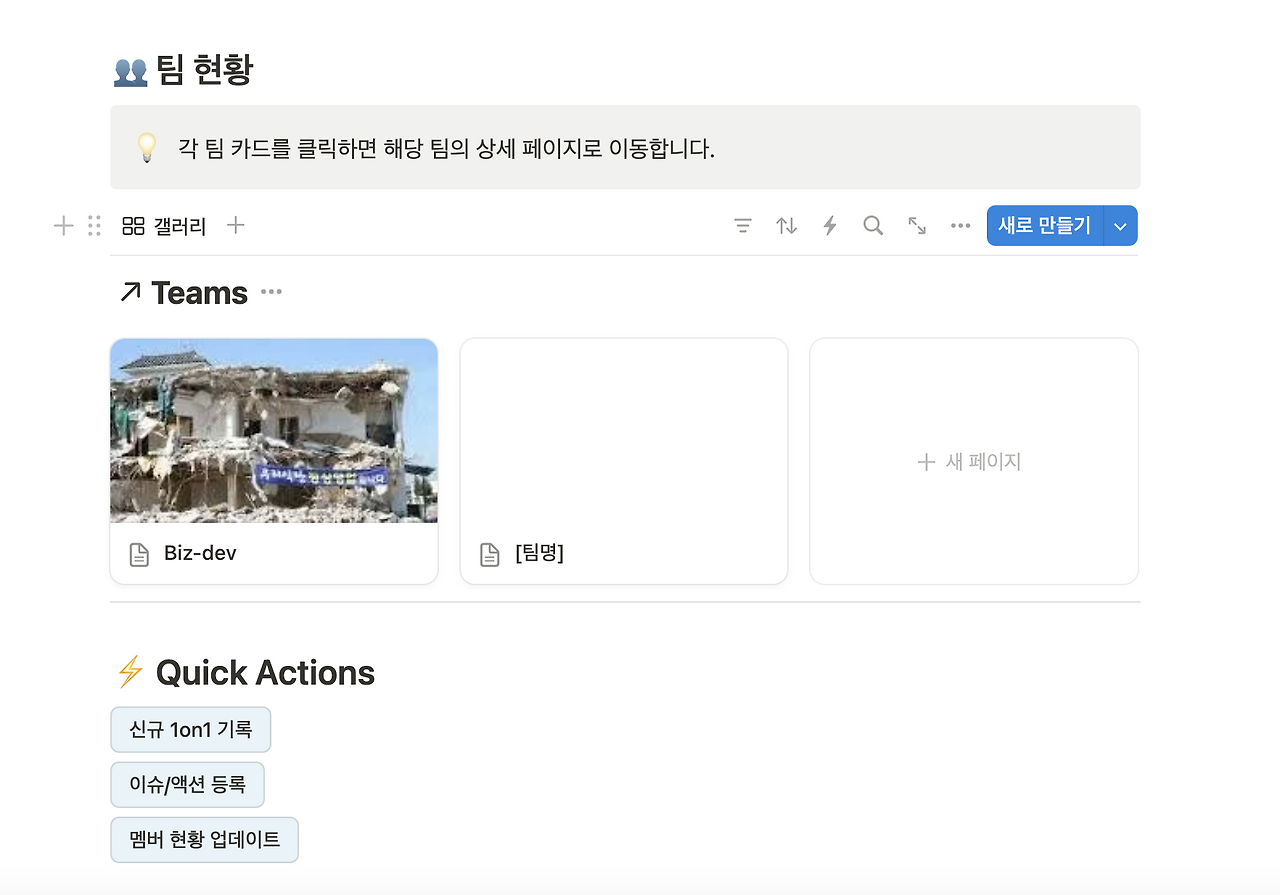Viewport: 1280px width, 895px height.
Task: Open the Teams linked database page
Action: pos(198,292)
